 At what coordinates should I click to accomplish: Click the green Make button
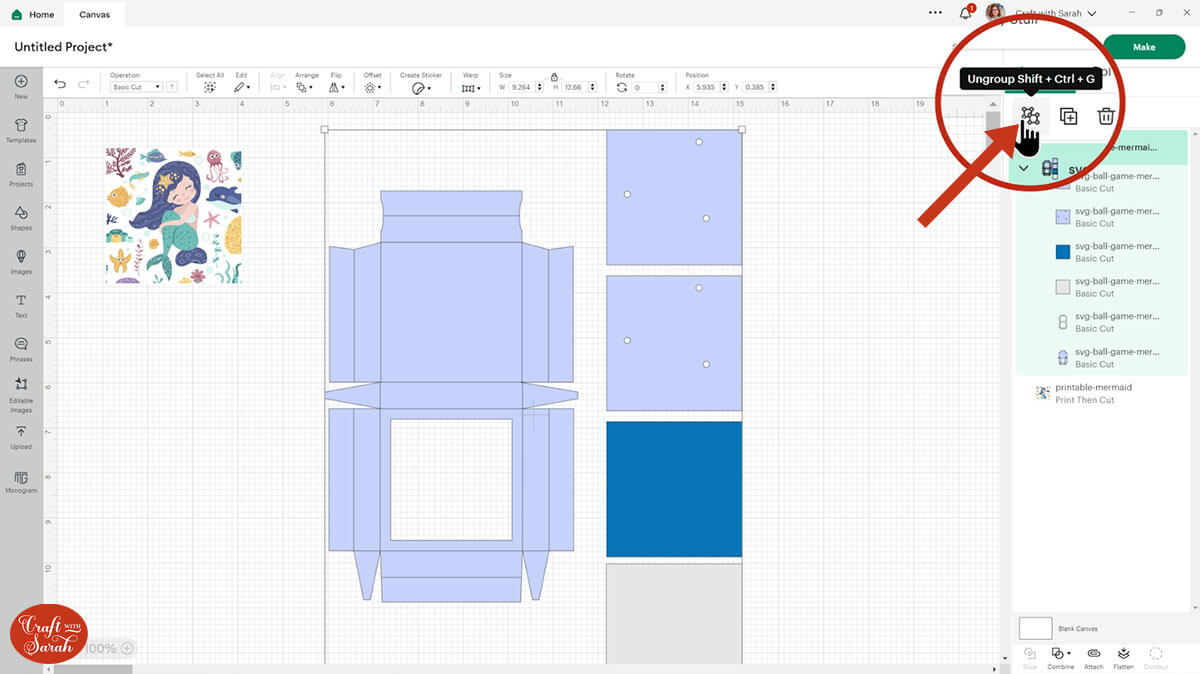tap(1144, 47)
